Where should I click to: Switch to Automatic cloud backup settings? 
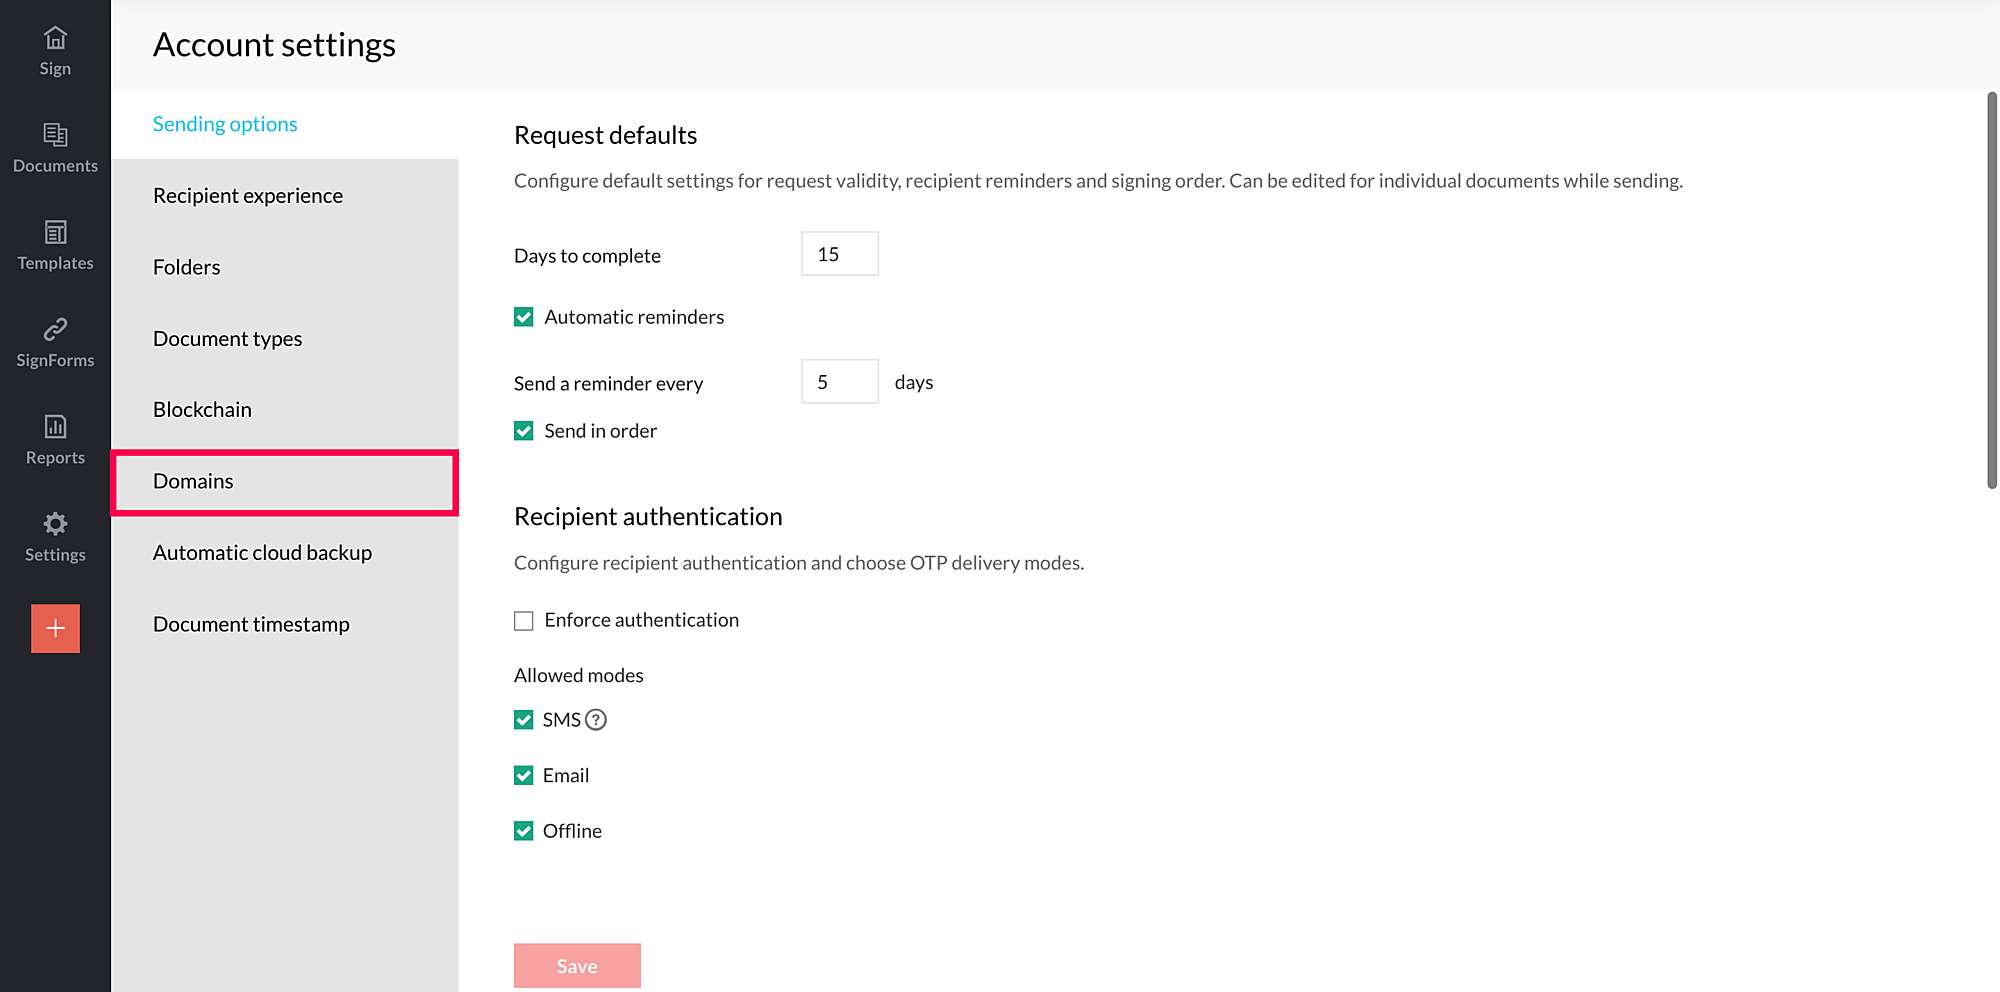click(262, 553)
